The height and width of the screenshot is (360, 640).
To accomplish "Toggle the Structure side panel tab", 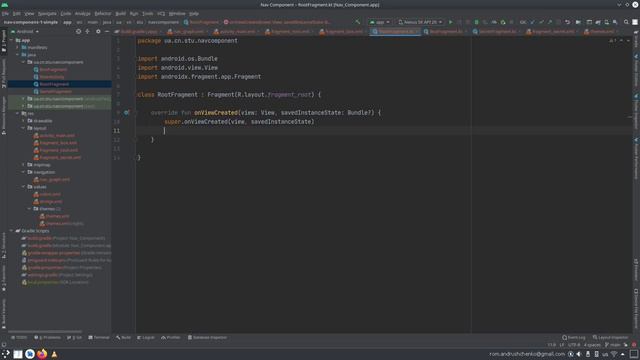I will 4,245.
